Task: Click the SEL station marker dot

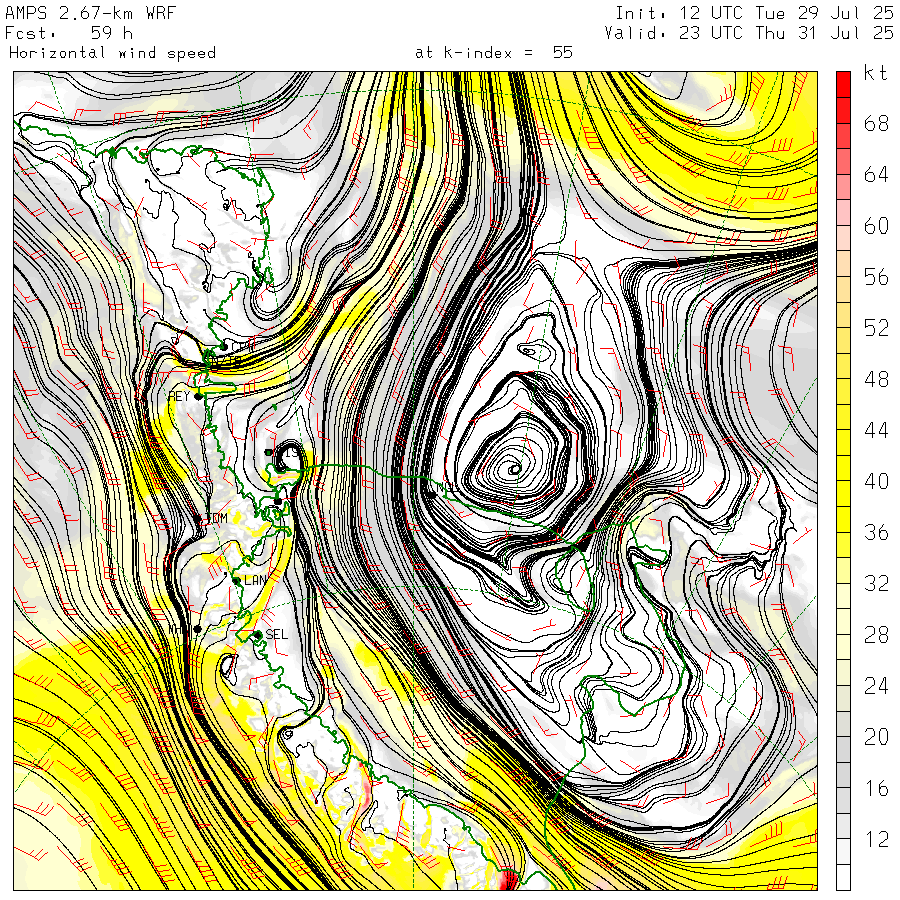Action: point(258,634)
